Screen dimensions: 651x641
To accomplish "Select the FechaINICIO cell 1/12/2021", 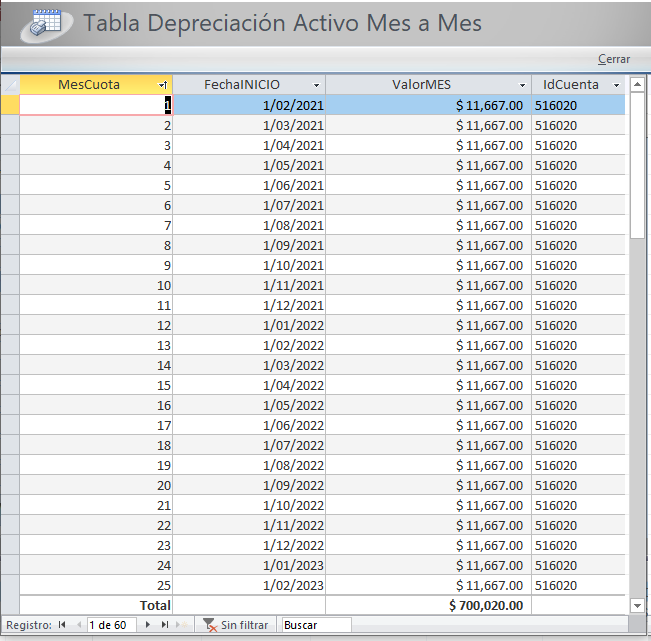I will (293, 305).
